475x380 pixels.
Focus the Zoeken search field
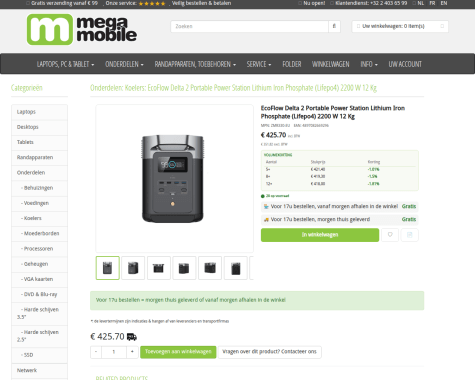[249, 26]
